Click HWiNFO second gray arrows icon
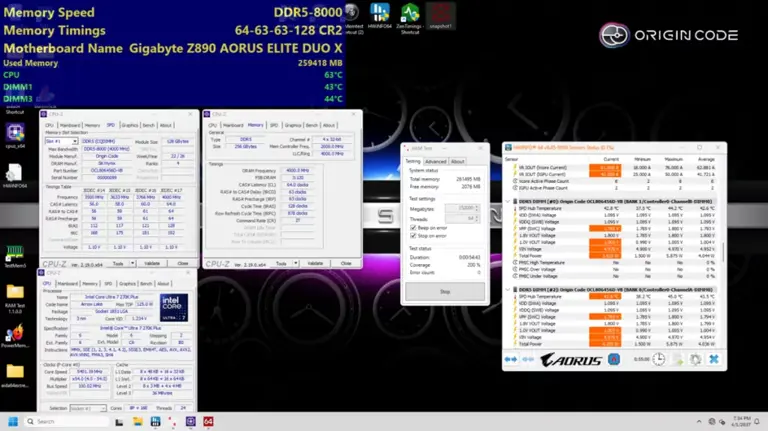 coord(528,359)
